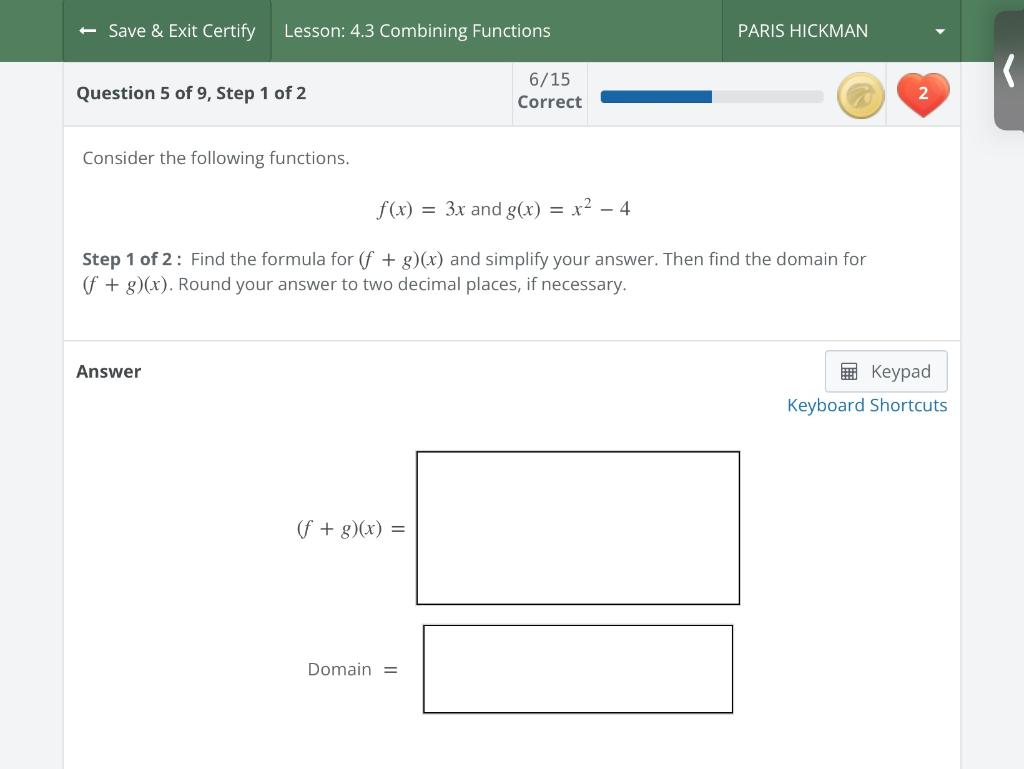Click Save & Exit Certify
The height and width of the screenshot is (769, 1024).
(167, 31)
